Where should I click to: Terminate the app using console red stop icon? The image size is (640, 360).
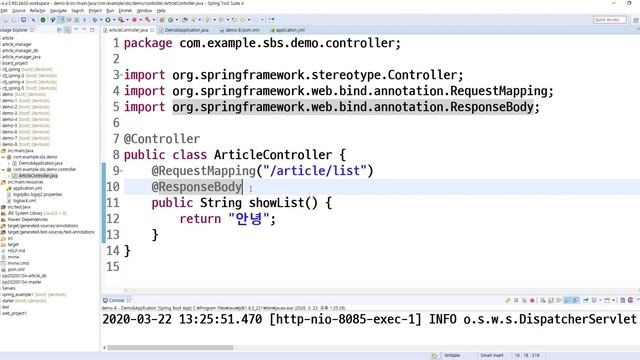[532, 300]
